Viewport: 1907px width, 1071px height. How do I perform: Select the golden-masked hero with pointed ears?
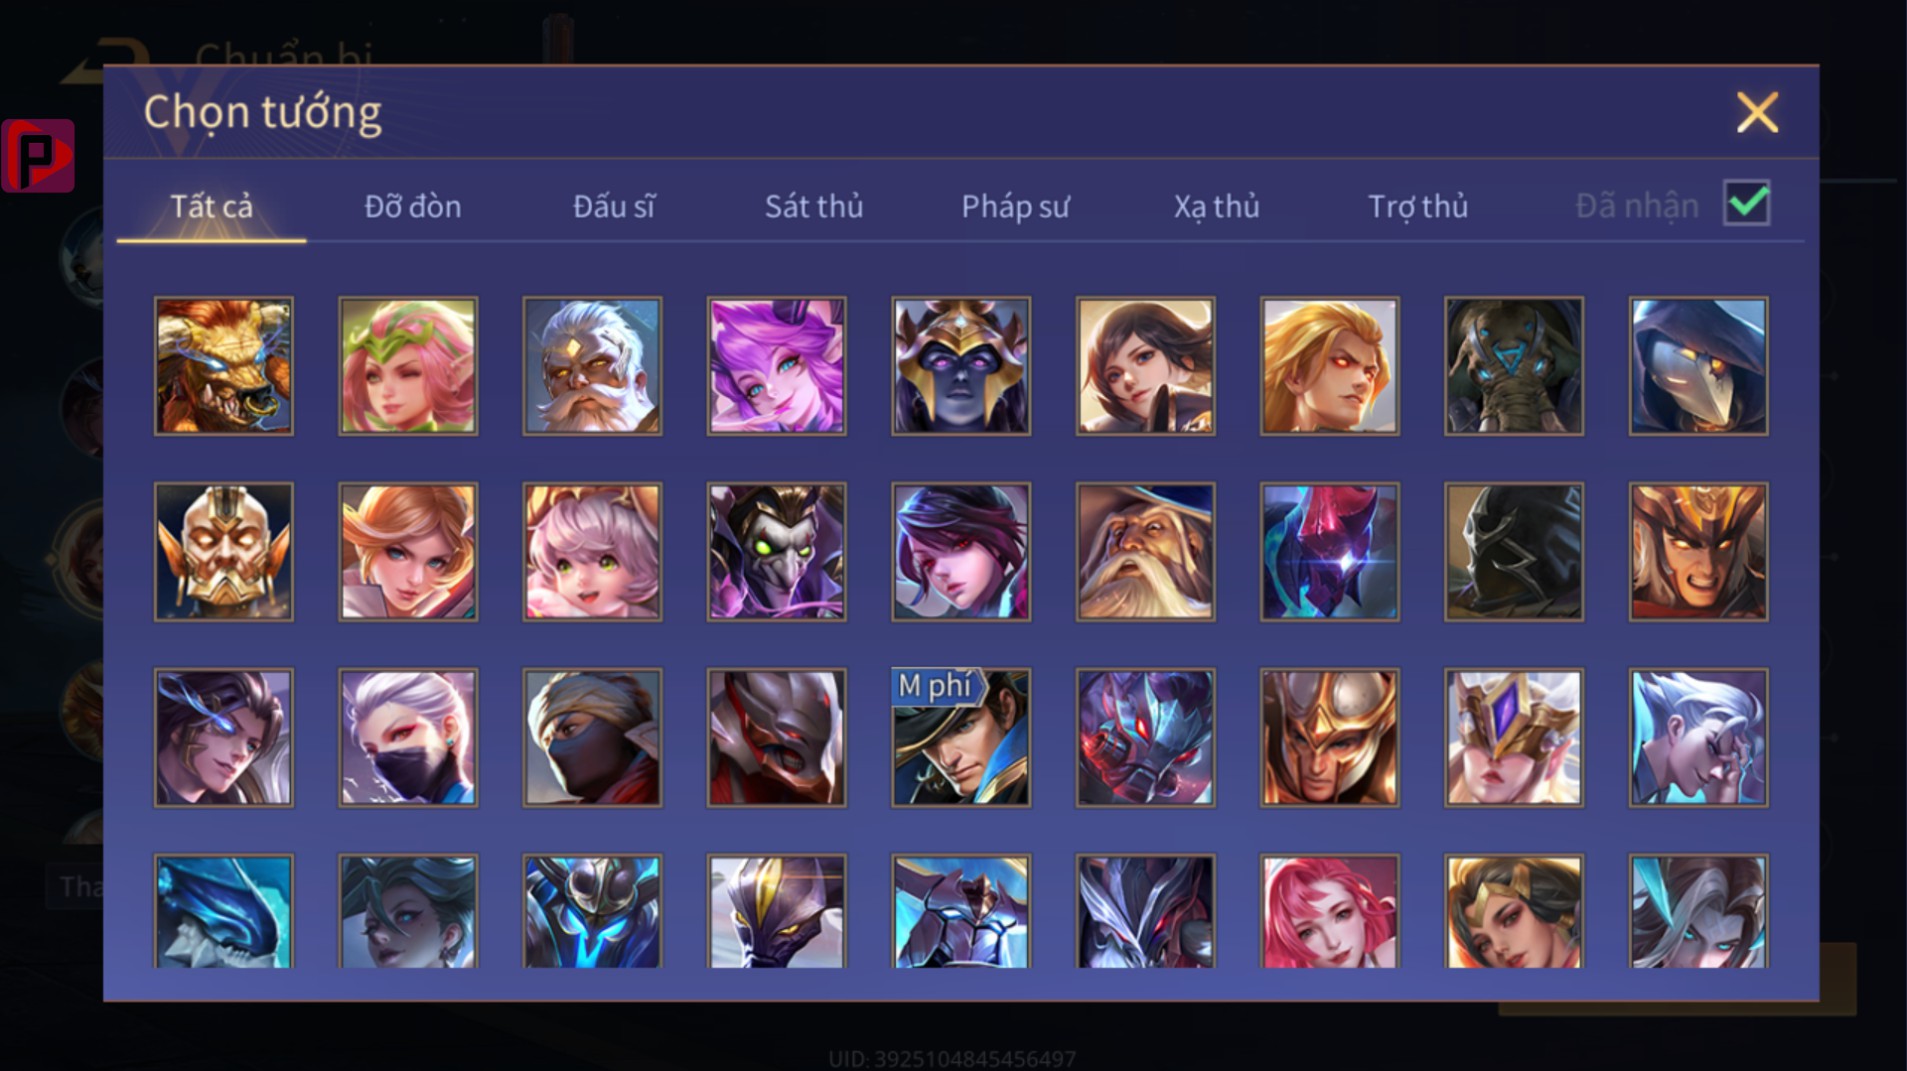[223, 551]
